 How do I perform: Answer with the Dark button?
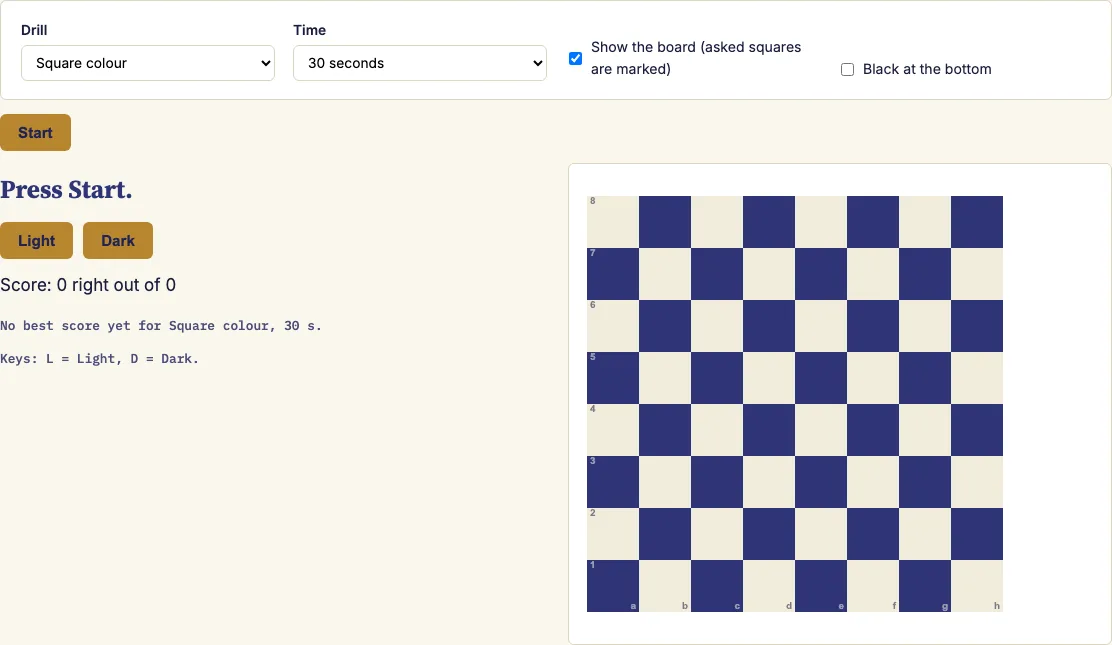point(118,241)
